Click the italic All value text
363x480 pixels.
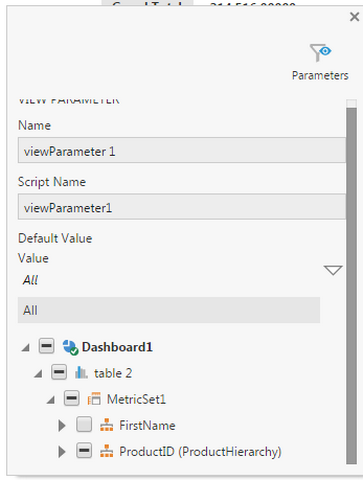click(30, 280)
